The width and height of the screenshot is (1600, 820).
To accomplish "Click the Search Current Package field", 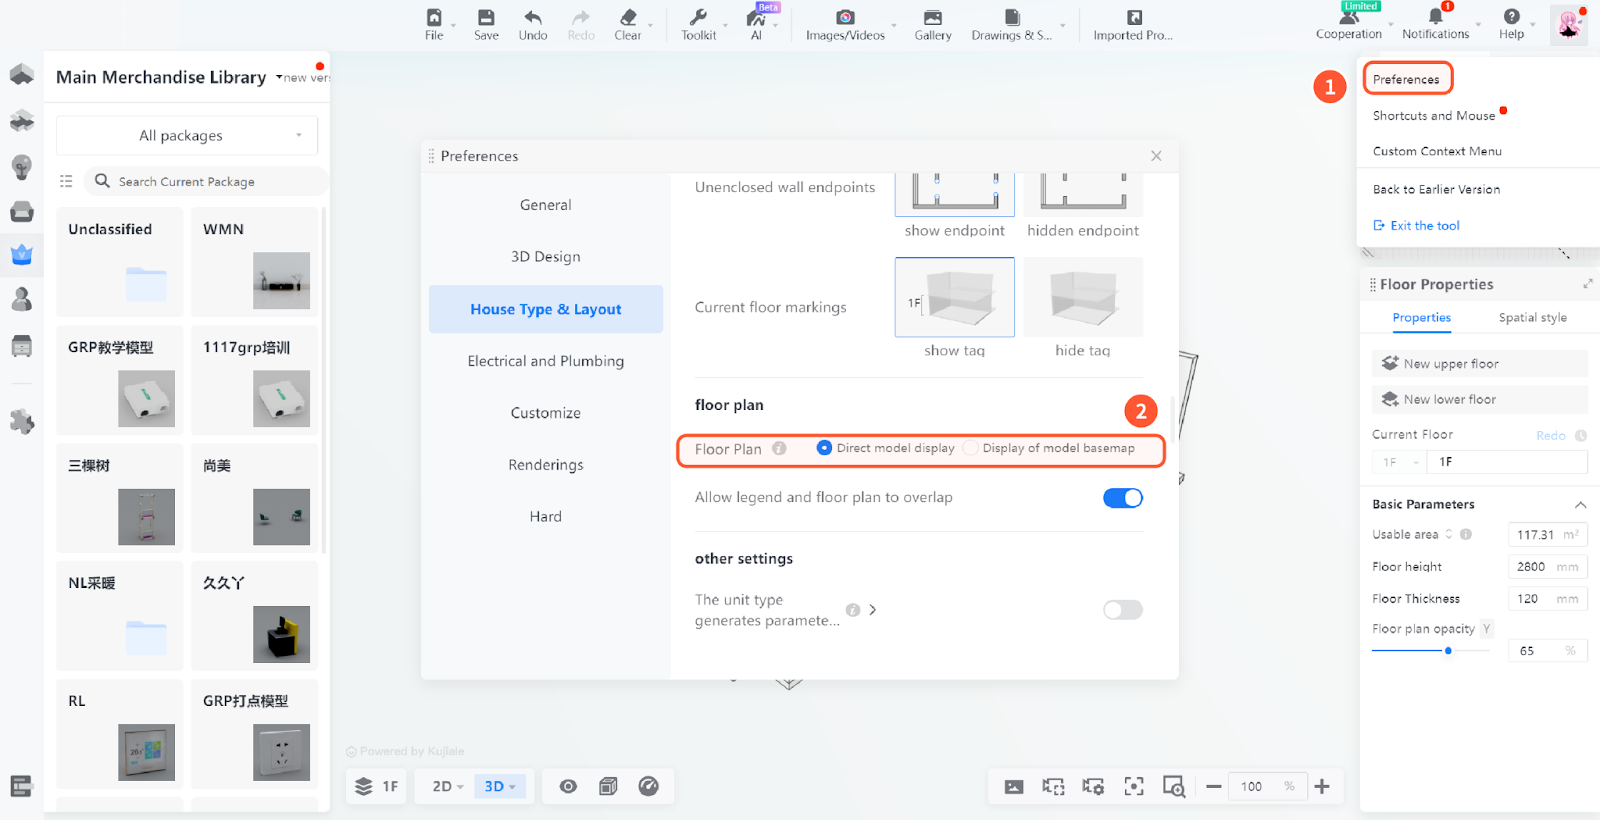I will point(210,182).
